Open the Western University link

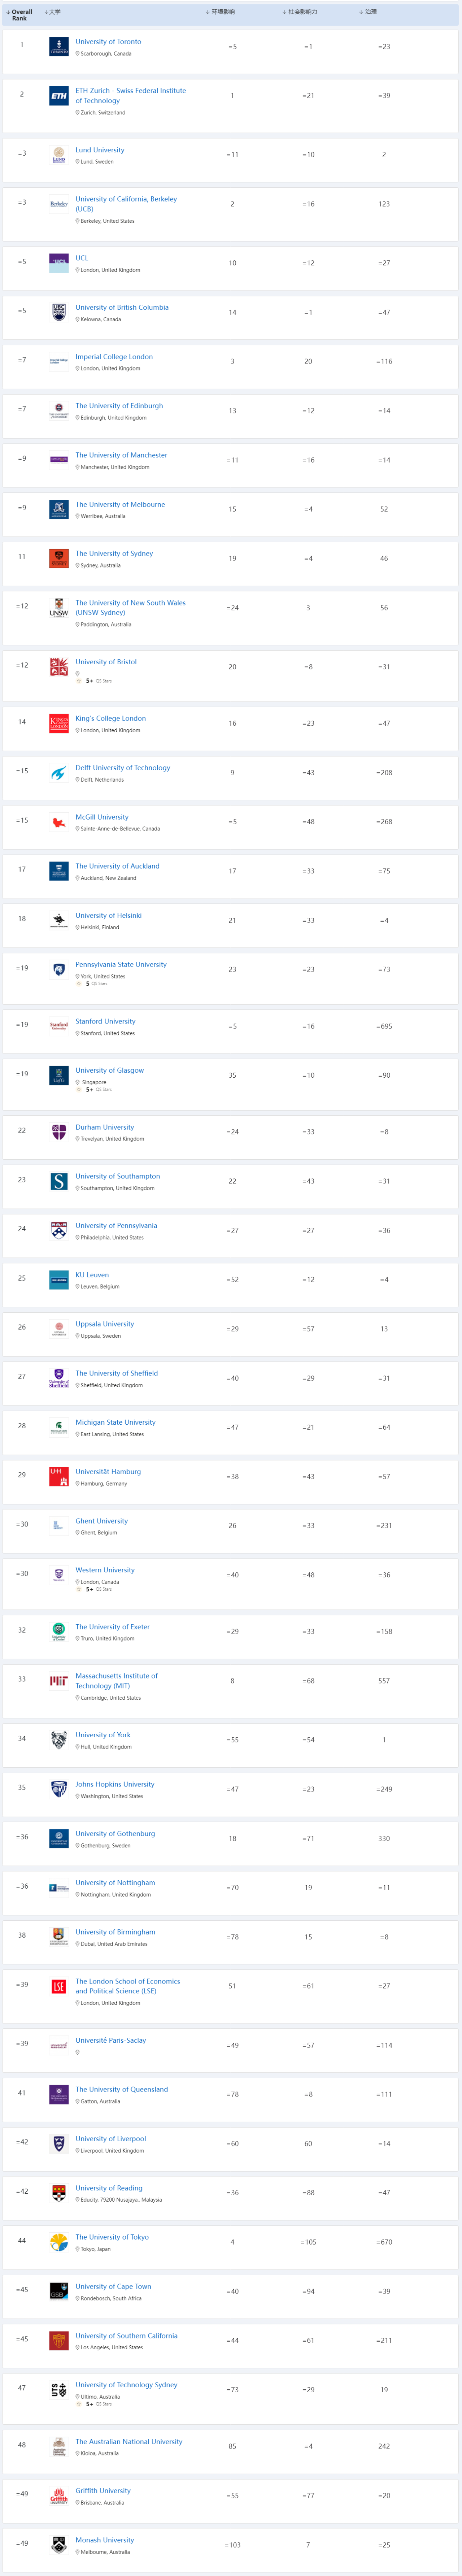[105, 1571]
